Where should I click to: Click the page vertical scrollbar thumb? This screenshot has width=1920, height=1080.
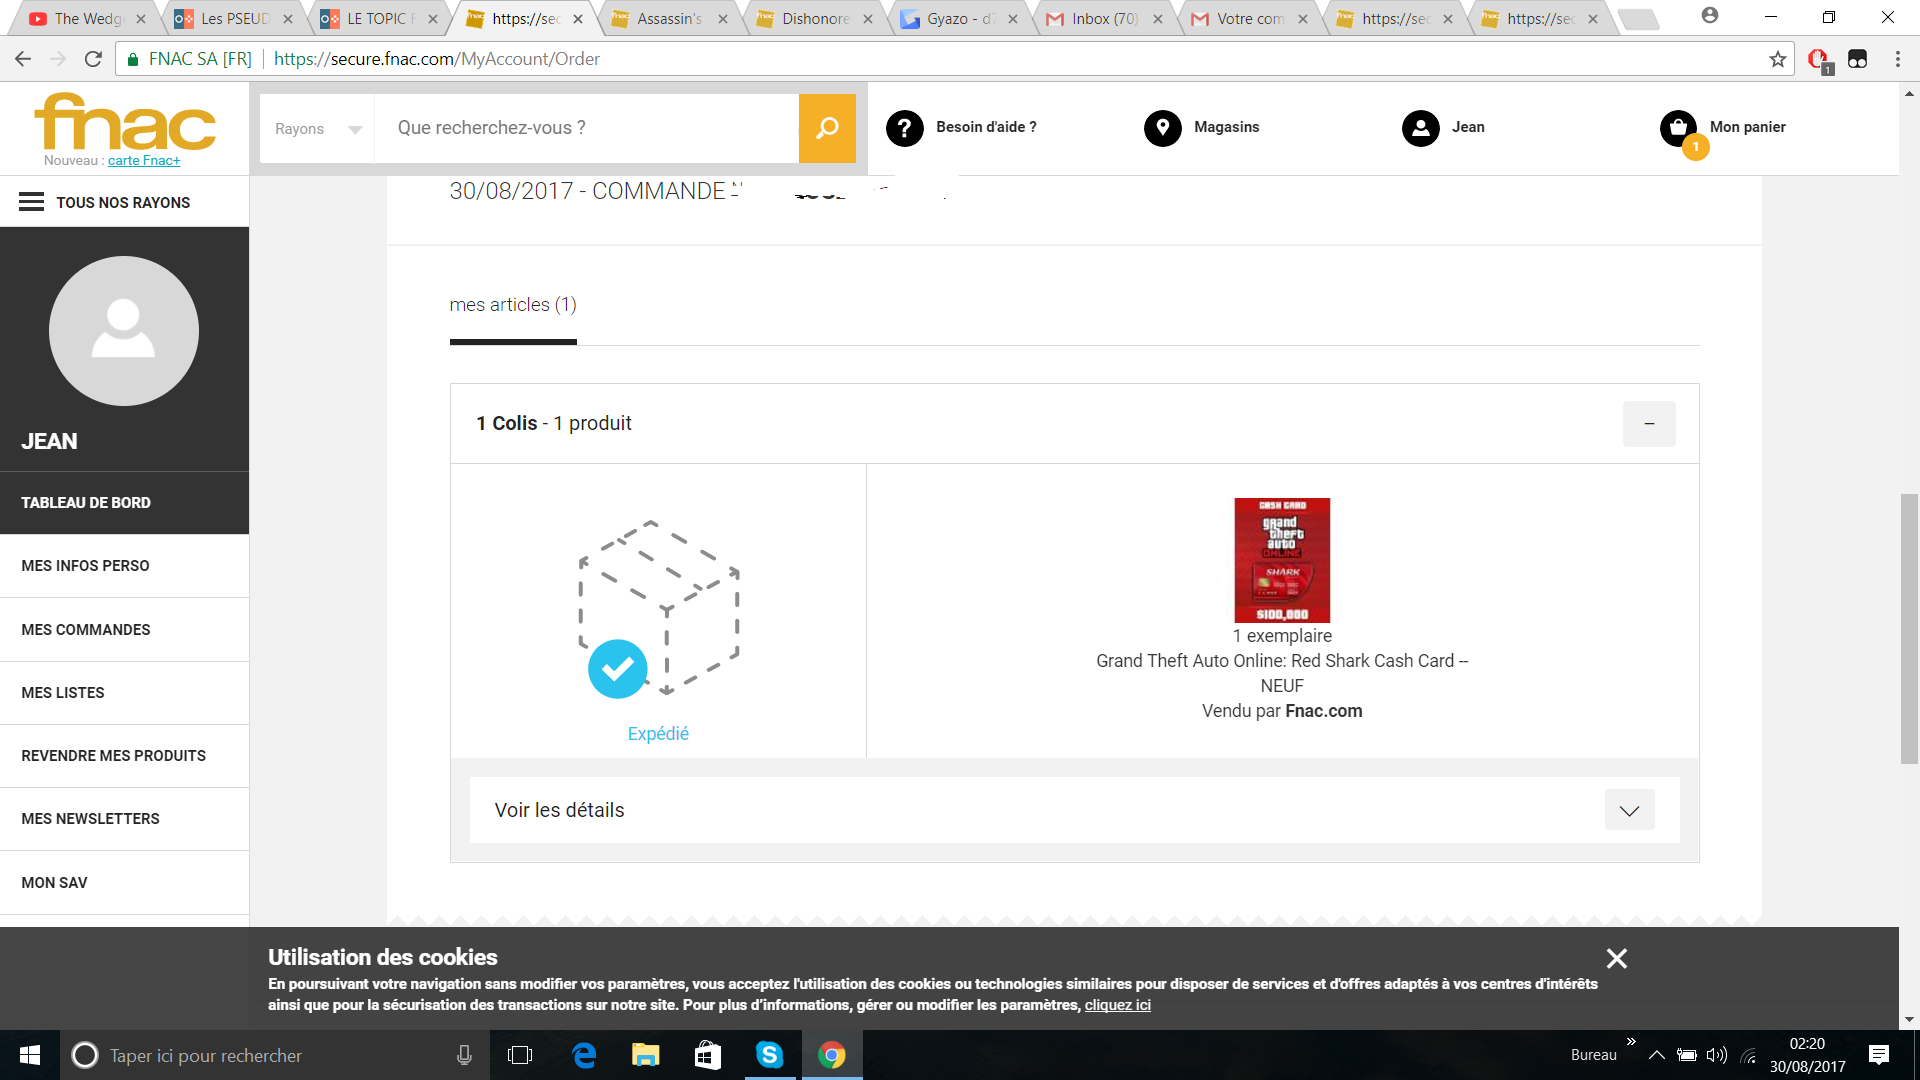(x=1909, y=628)
